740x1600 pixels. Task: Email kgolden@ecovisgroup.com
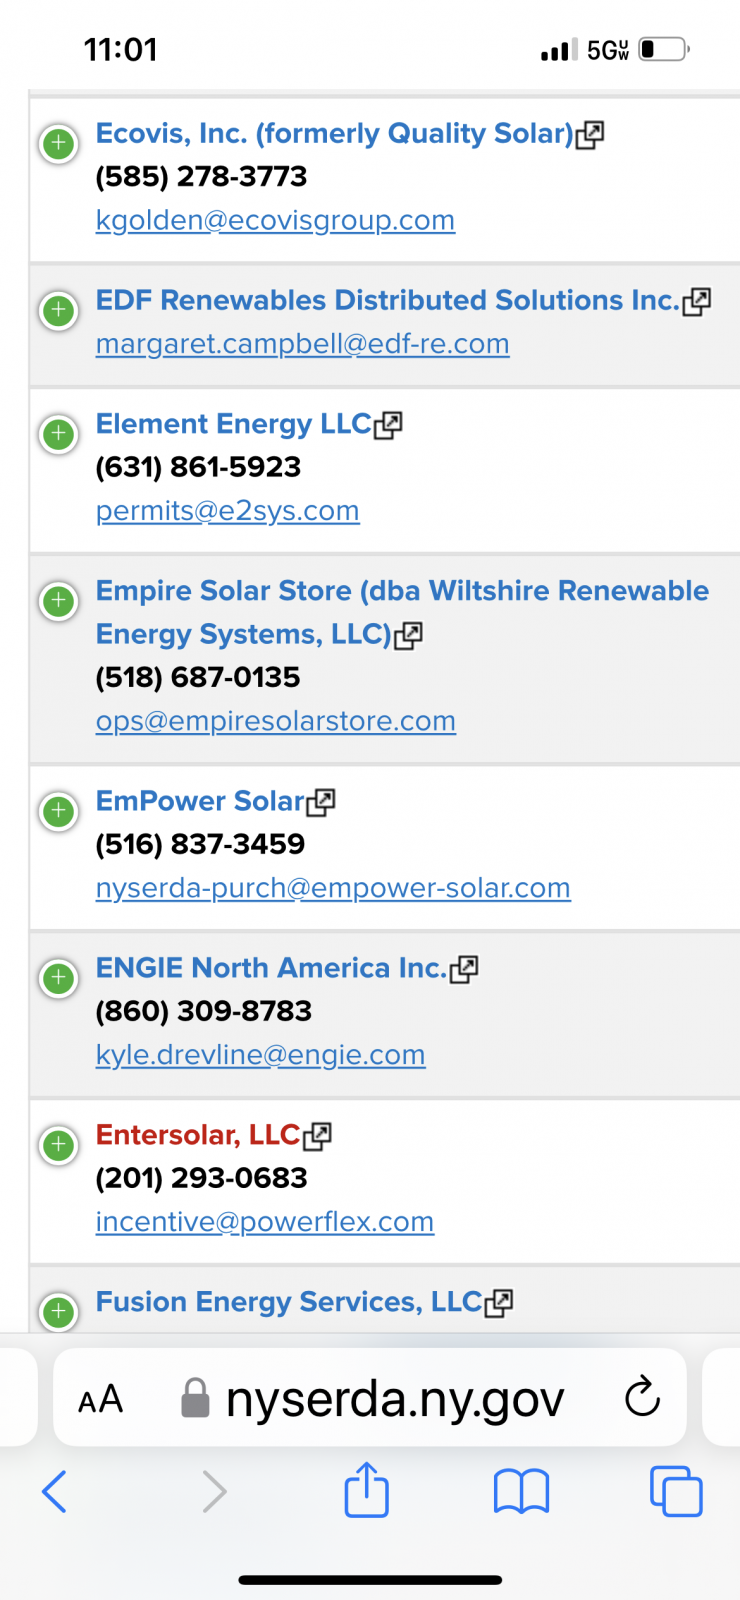(x=275, y=220)
